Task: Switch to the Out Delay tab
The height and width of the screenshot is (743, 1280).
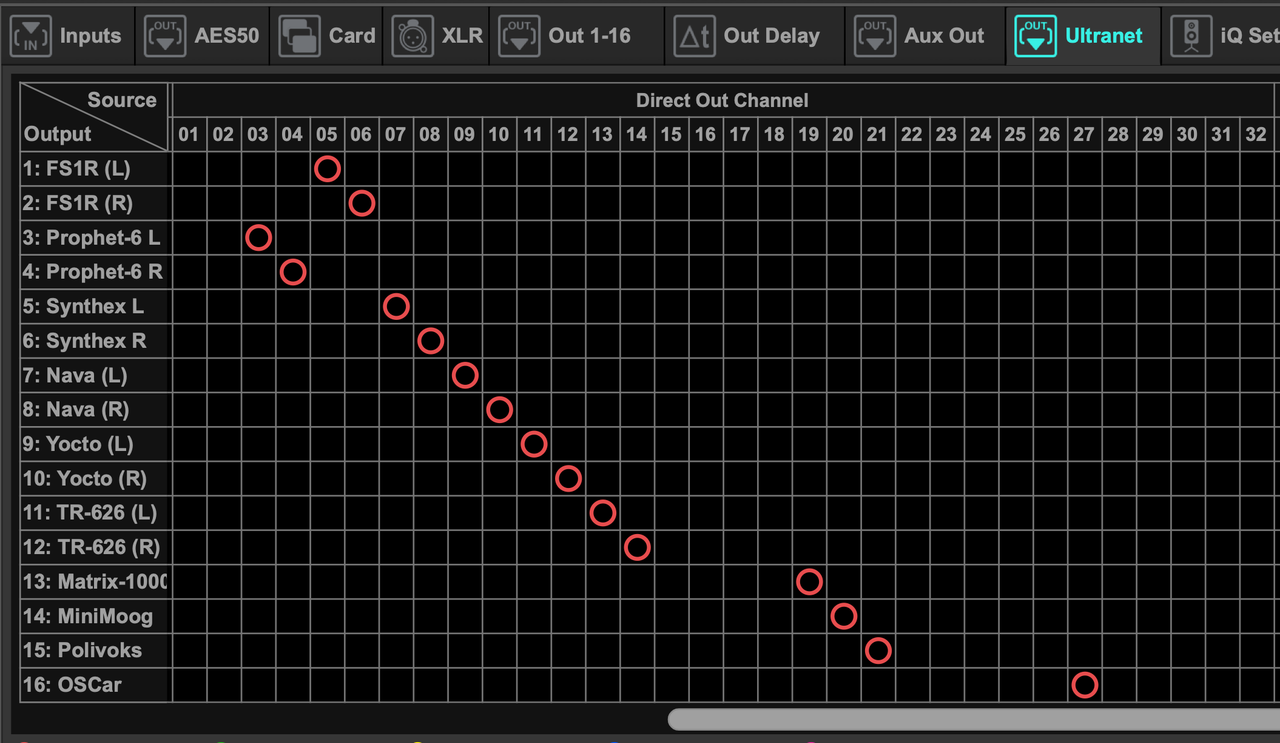Action: [755, 36]
